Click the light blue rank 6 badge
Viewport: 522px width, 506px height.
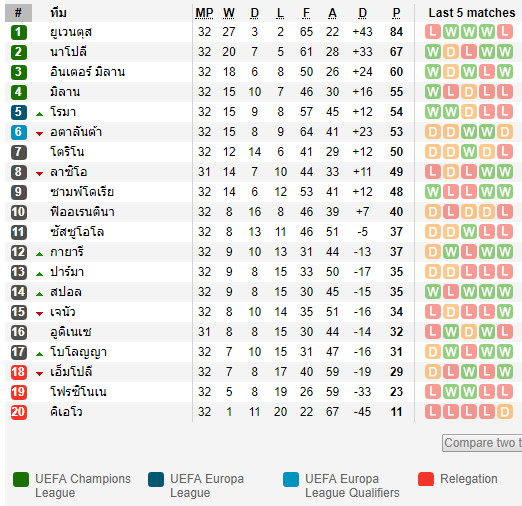[18, 132]
